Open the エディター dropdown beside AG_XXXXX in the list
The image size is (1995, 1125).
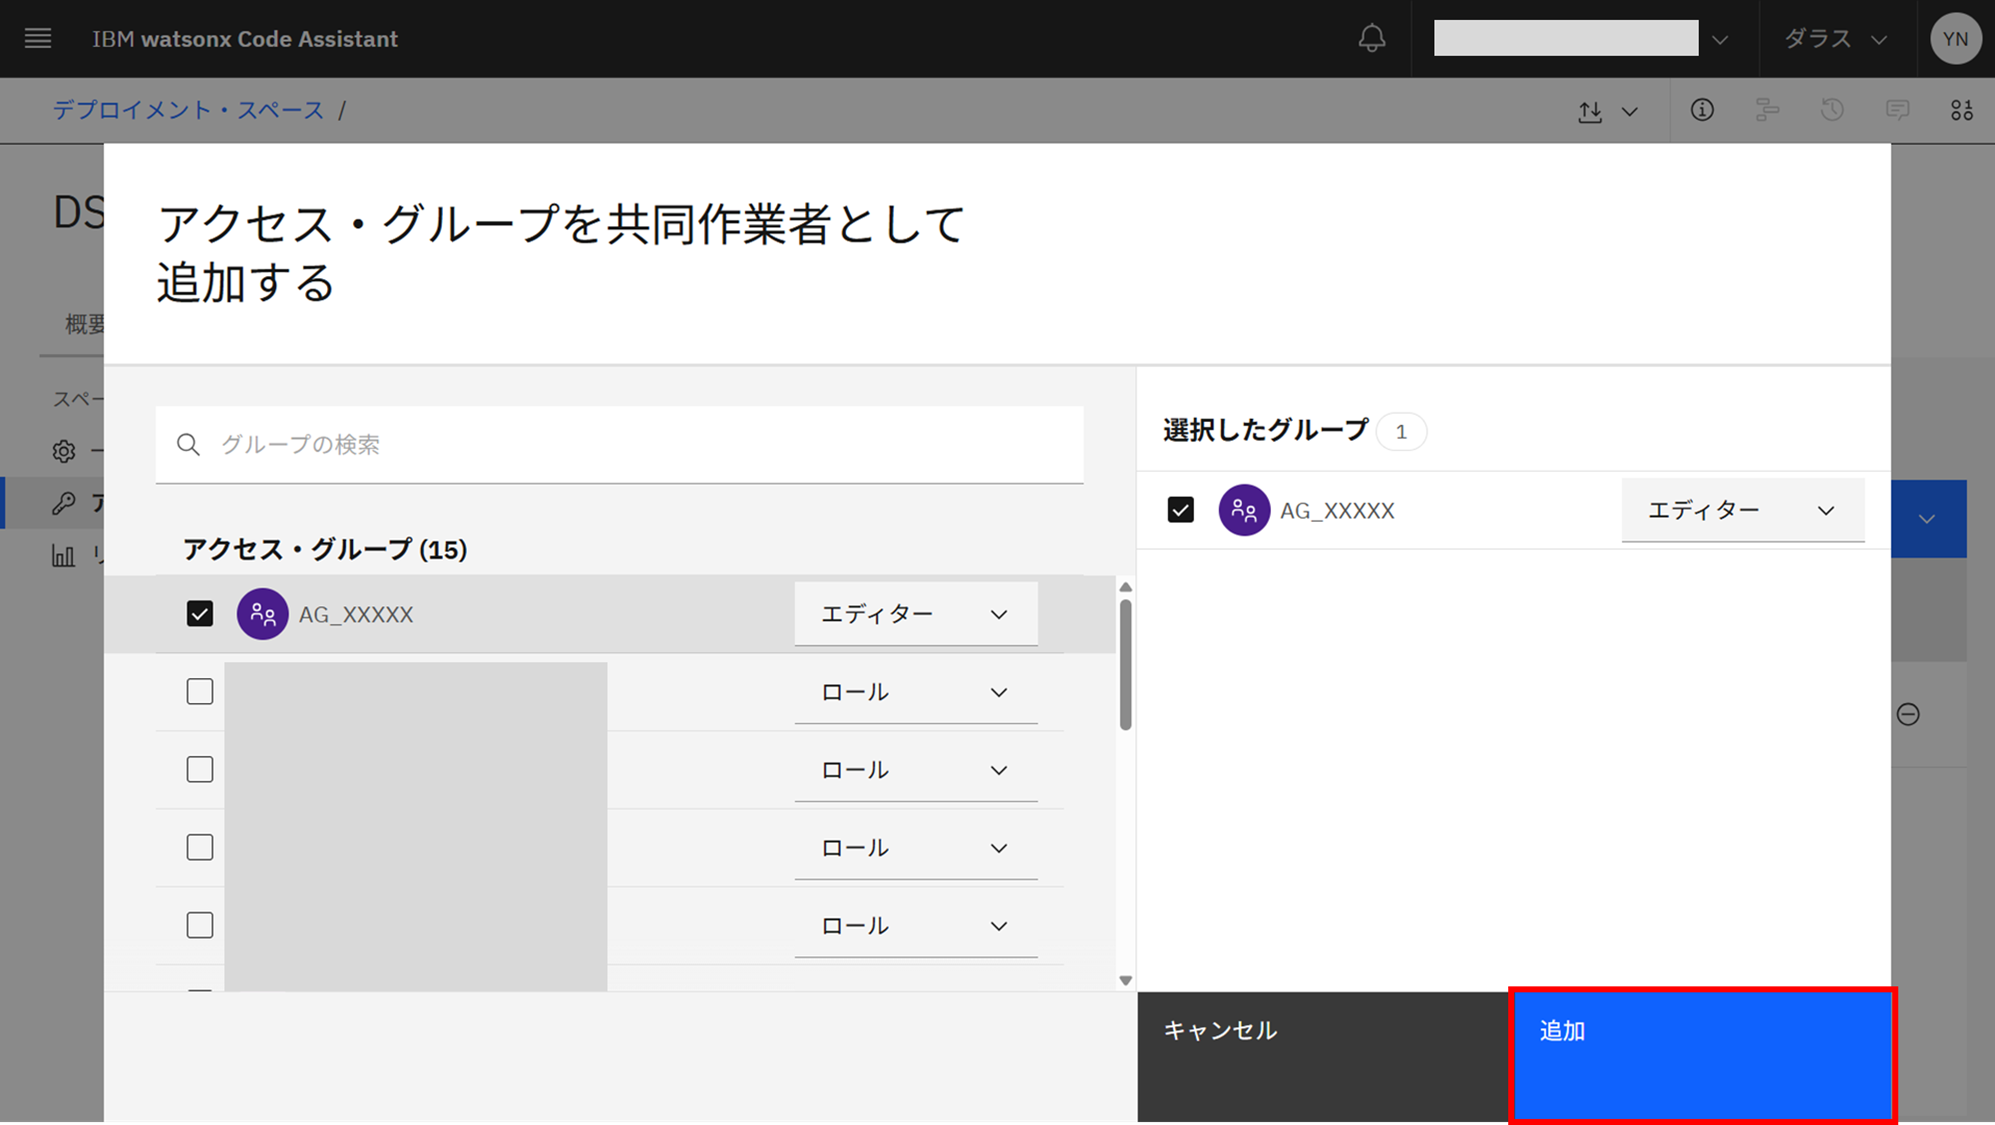(x=915, y=614)
